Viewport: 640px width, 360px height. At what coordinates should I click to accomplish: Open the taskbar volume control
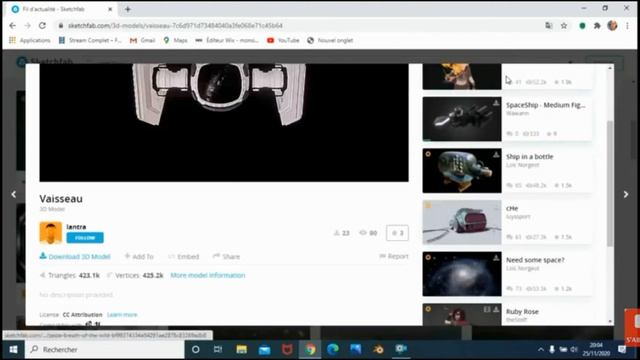coord(573,349)
